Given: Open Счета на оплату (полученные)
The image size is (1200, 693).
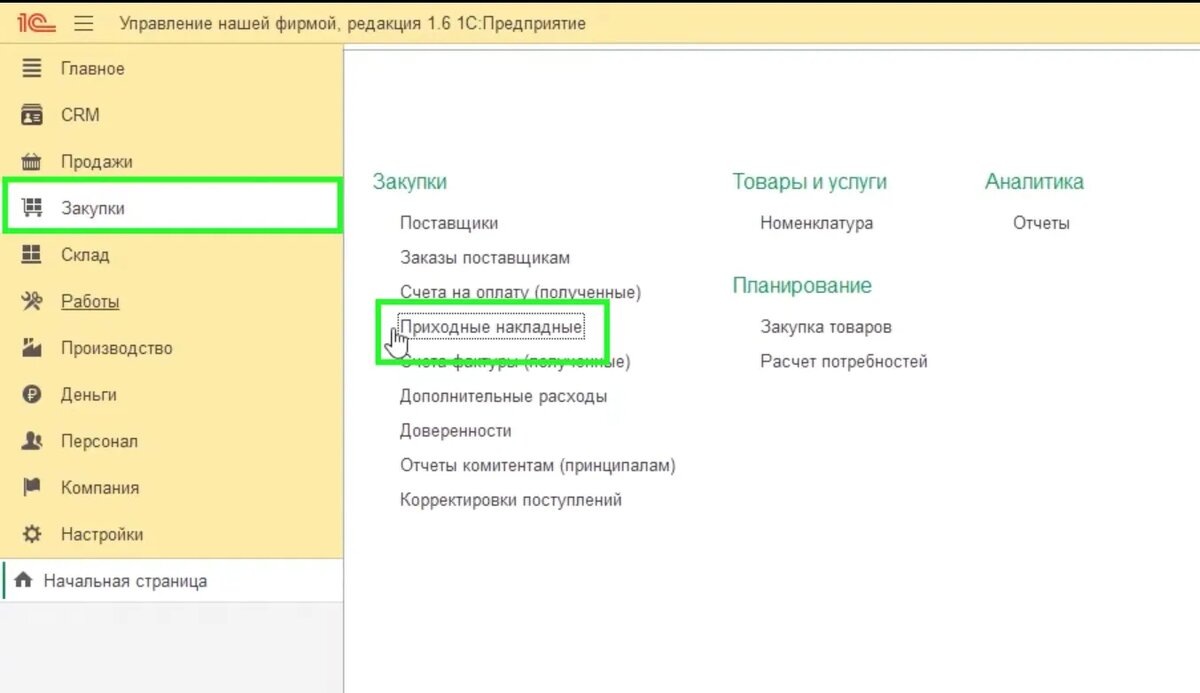Looking at the screenshot, I should (x=520, y=292).
